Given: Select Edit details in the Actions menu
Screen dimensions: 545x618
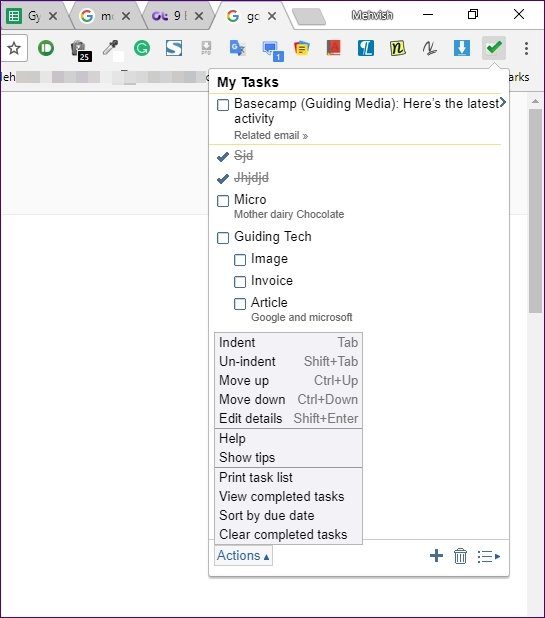Looking at the screenshot, I should point(288,418).
